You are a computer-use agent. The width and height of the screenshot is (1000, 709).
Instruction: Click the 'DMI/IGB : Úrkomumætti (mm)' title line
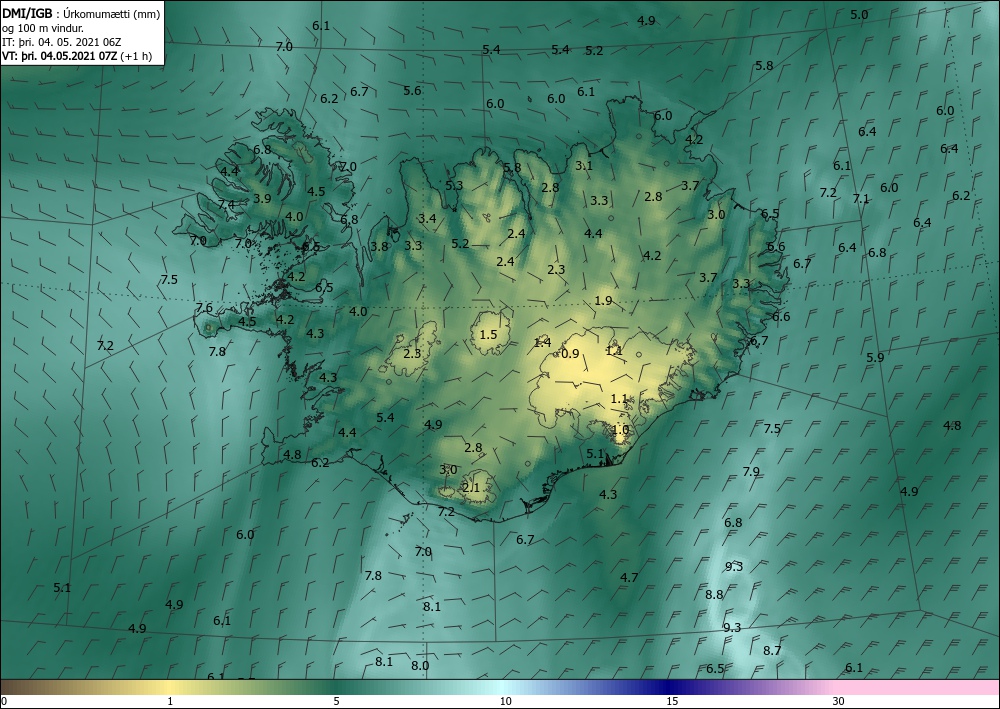tap(81, 14)
